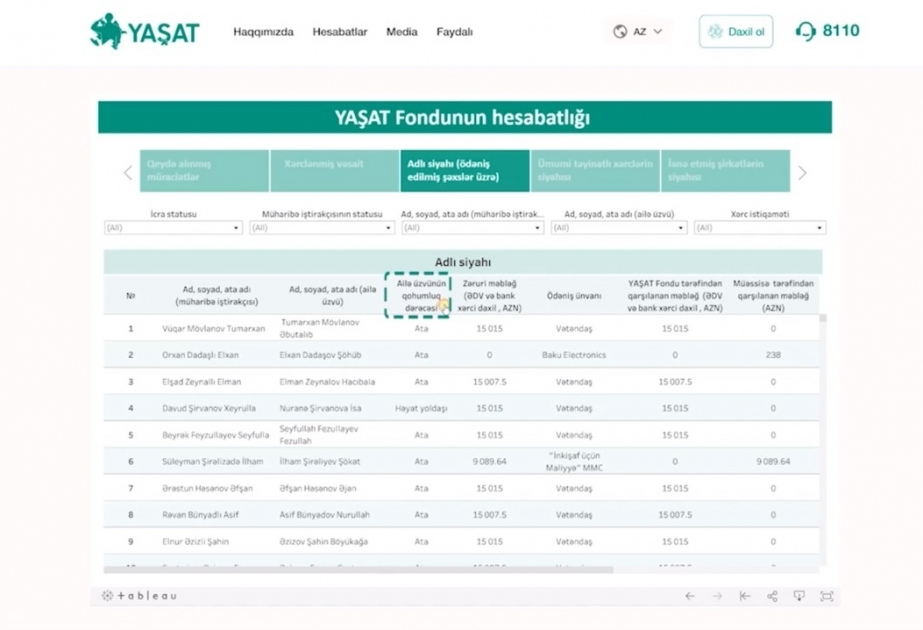Screen dimensions: 923x630
Task: Click the right carousel arrow for tabs
Action: [802, 173]
